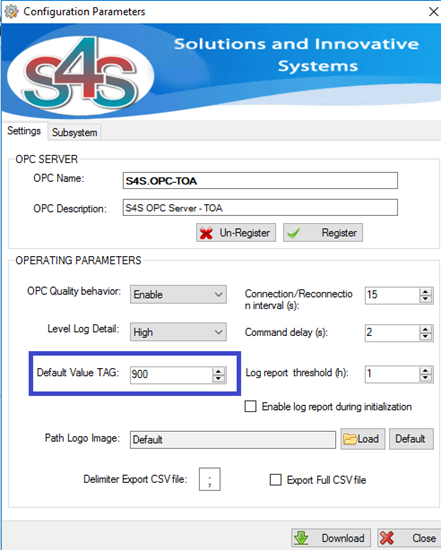Click the Register button

tap(323, 233)
